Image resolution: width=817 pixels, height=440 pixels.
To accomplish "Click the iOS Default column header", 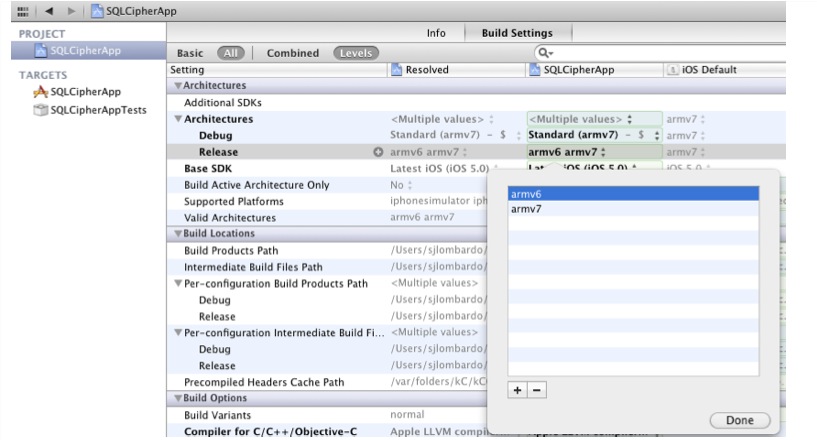I will tap(725, 70).
